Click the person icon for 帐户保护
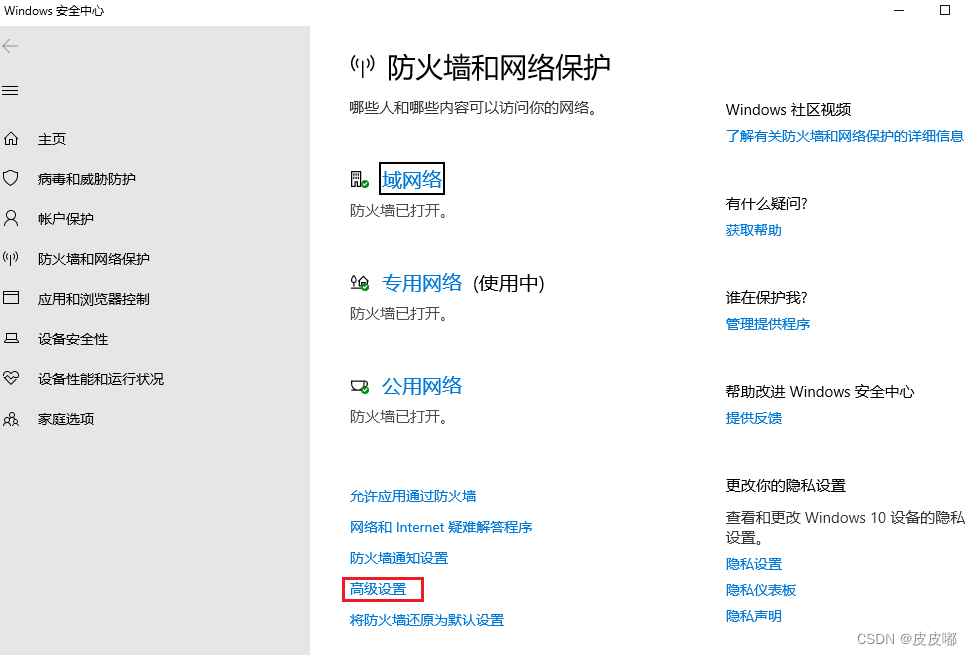Image resolution: width=972 pixels, height=655 pixels. point(11,218)
